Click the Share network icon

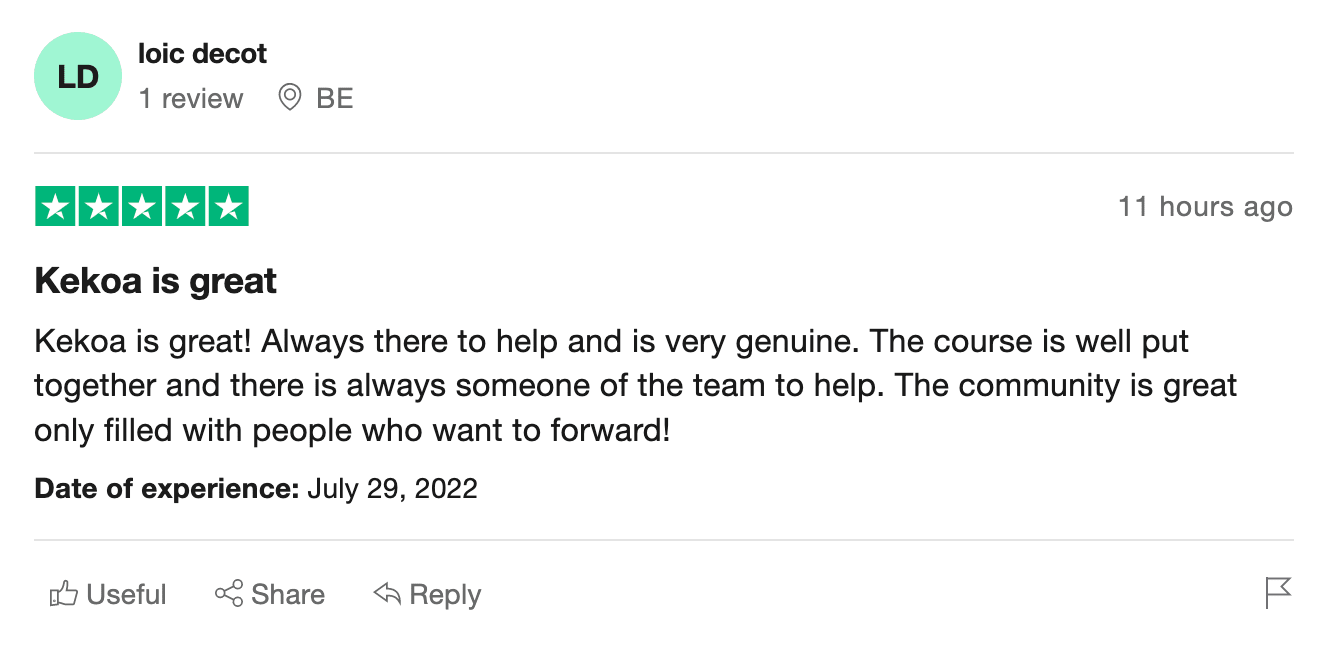229,594
